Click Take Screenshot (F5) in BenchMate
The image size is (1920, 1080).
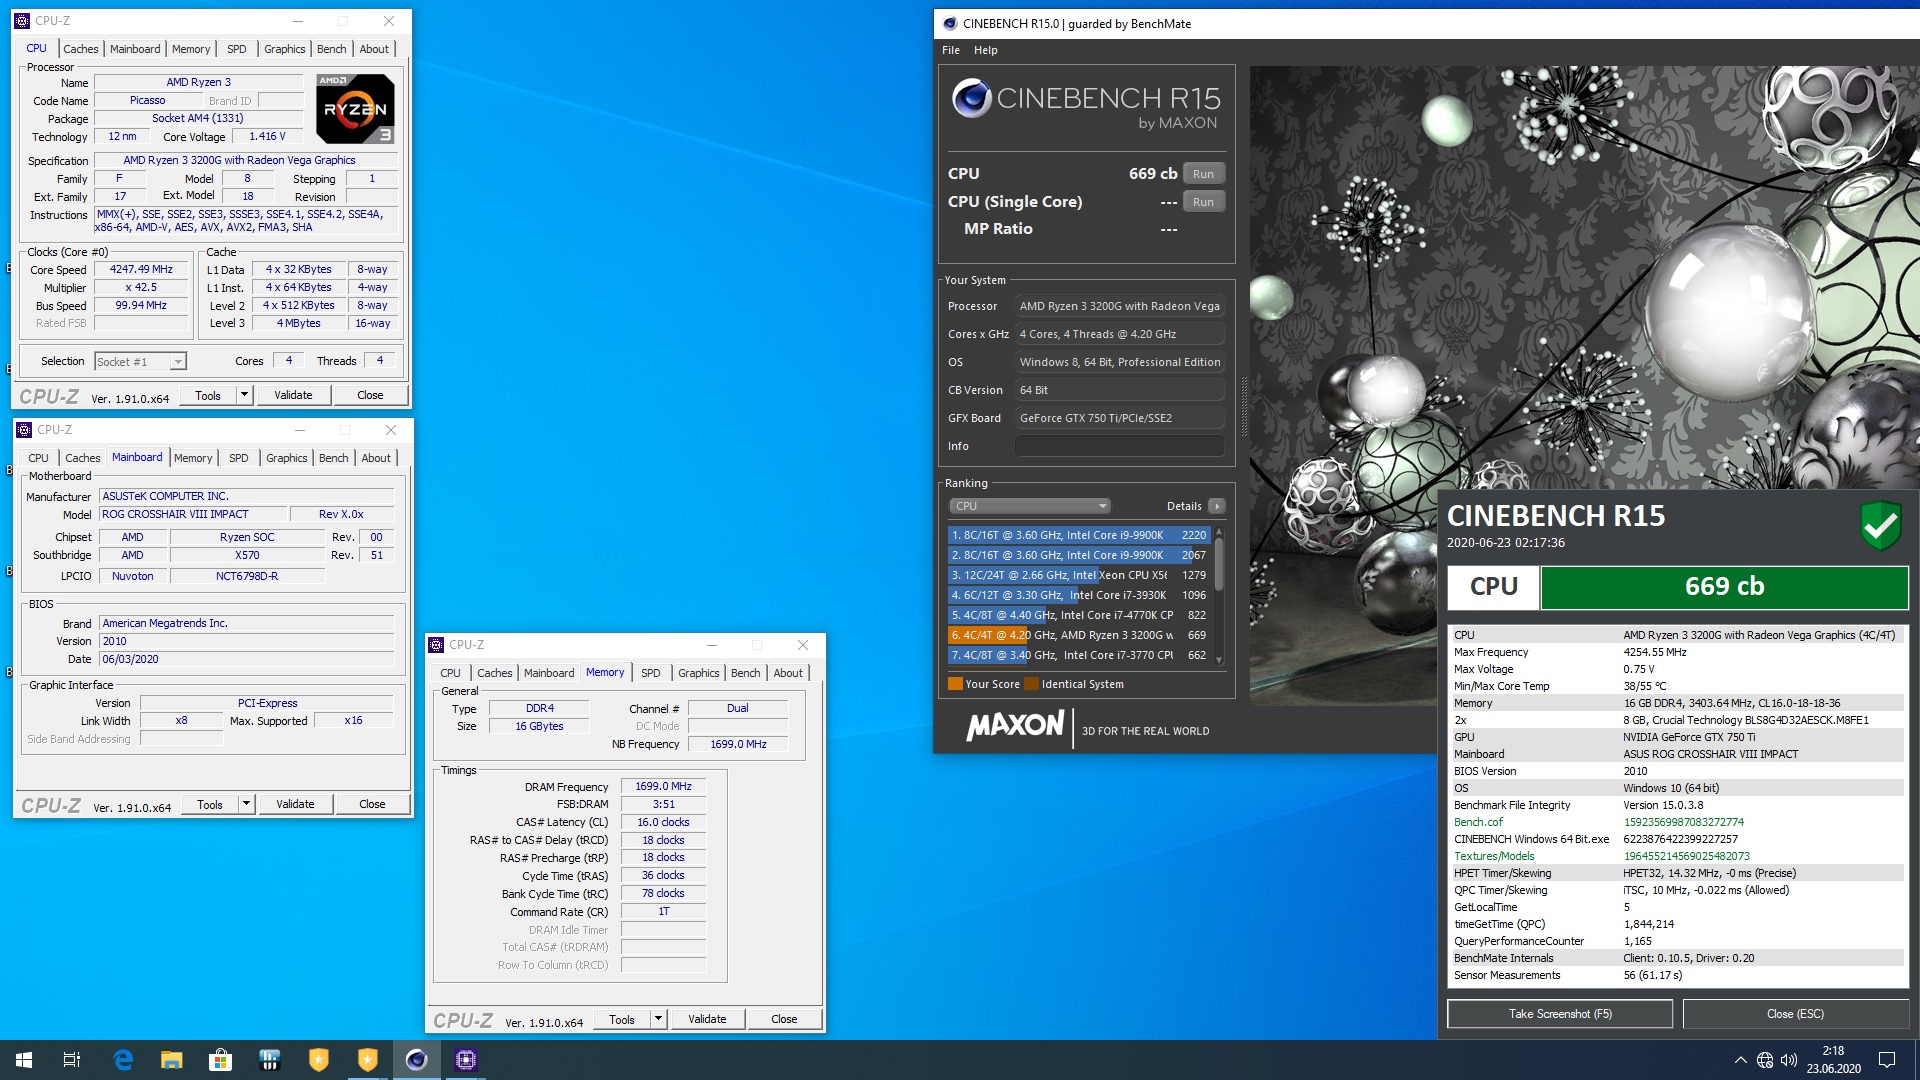pos(1560,1014)
